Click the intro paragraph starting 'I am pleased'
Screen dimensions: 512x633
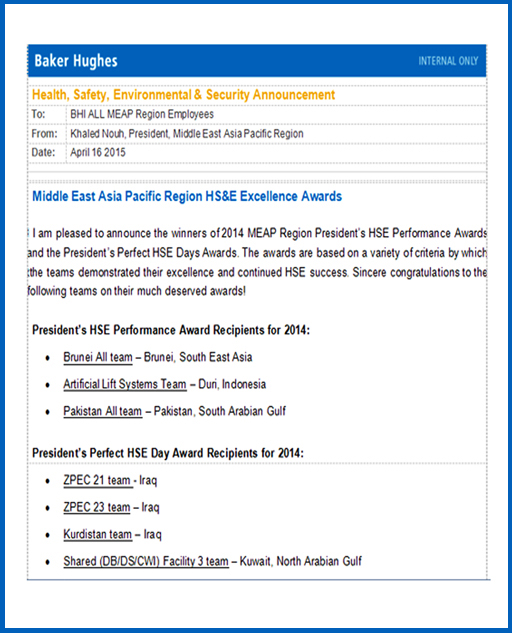(x=257, y=262)
